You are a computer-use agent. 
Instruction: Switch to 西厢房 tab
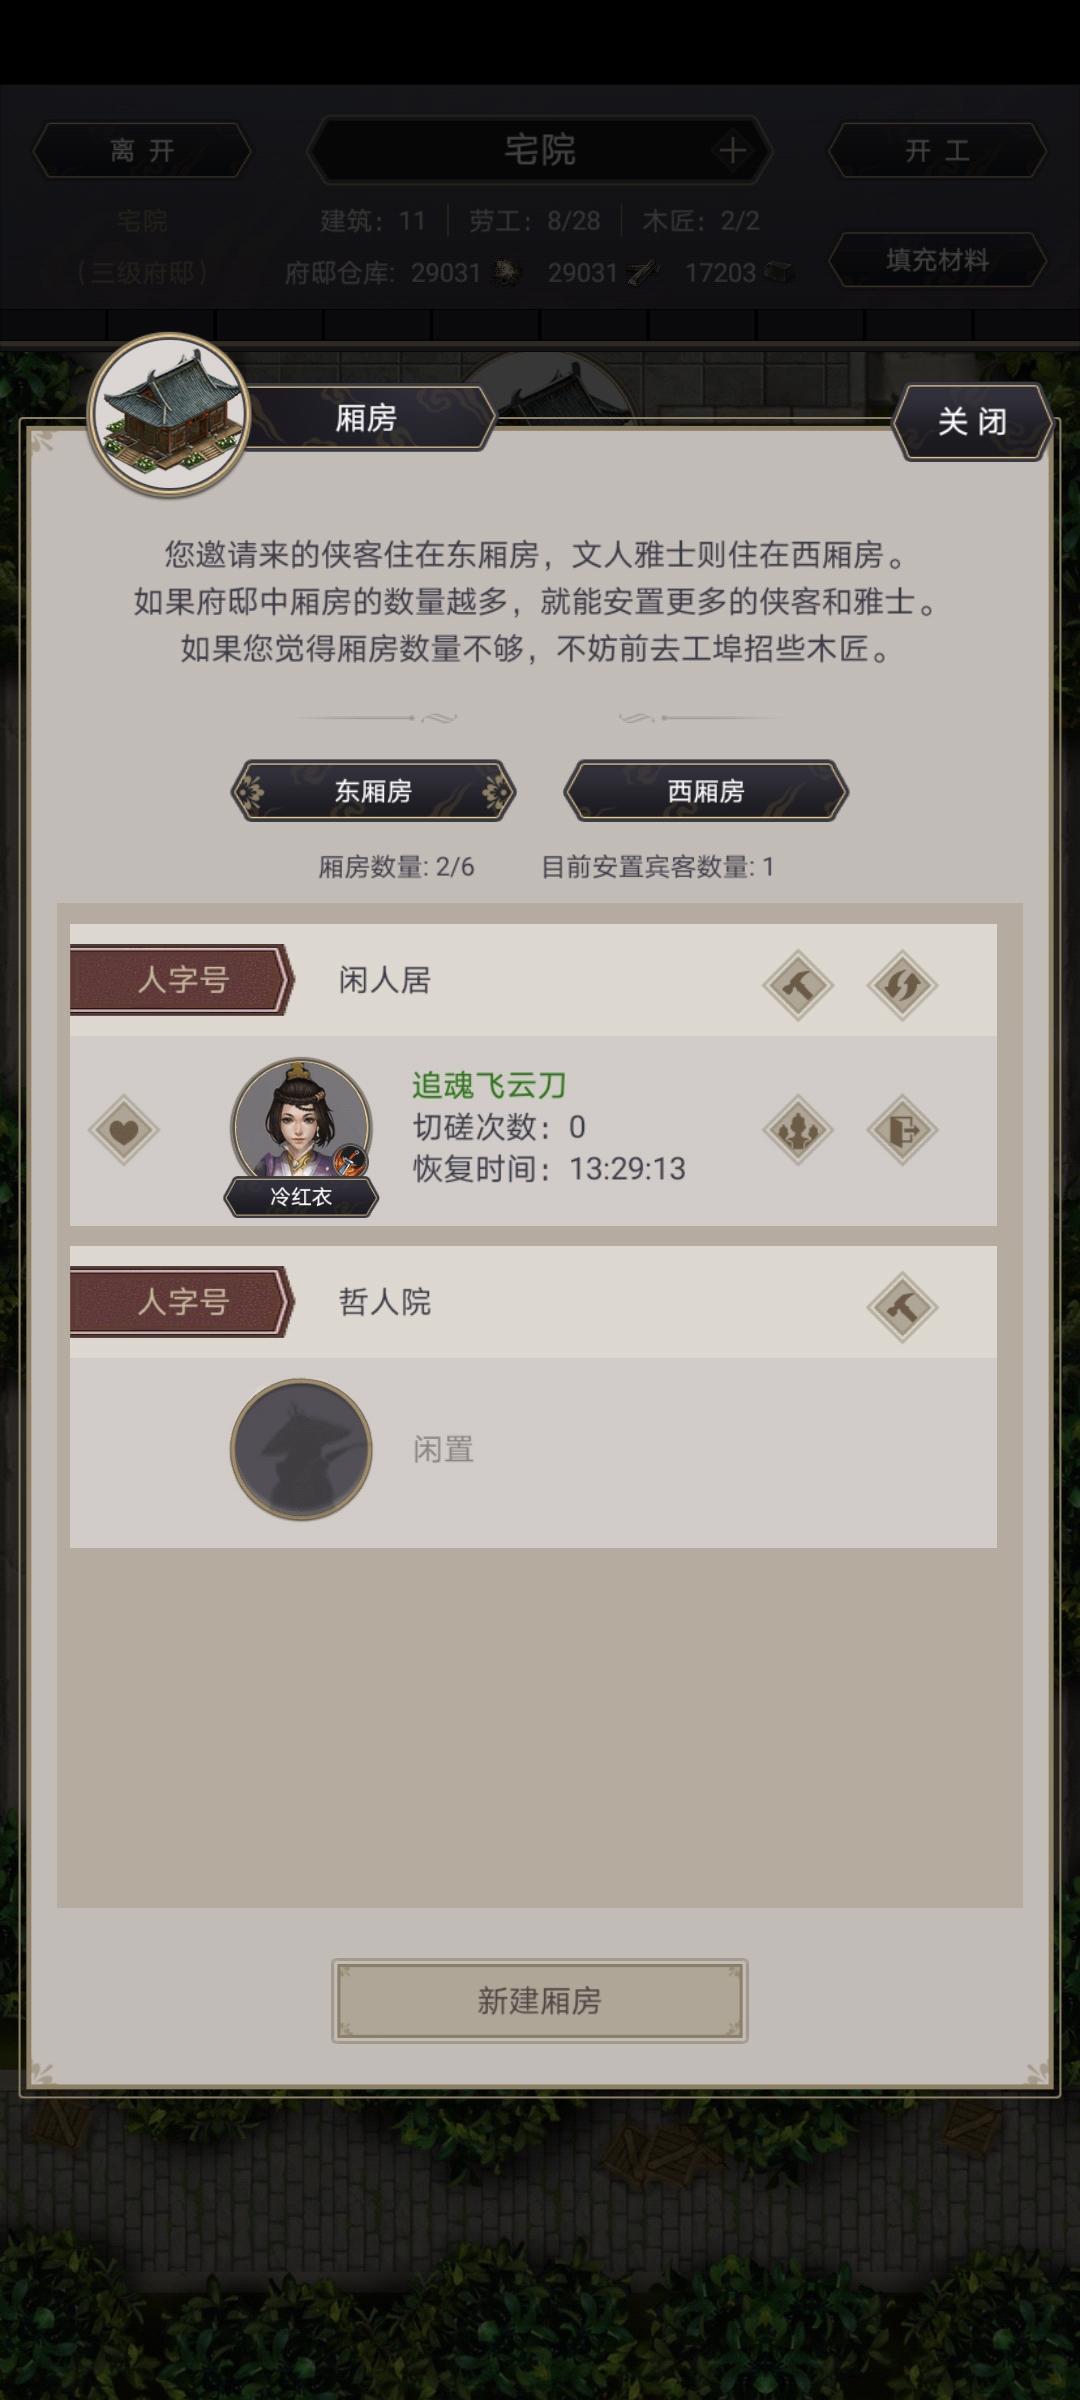tap(706, 791)
